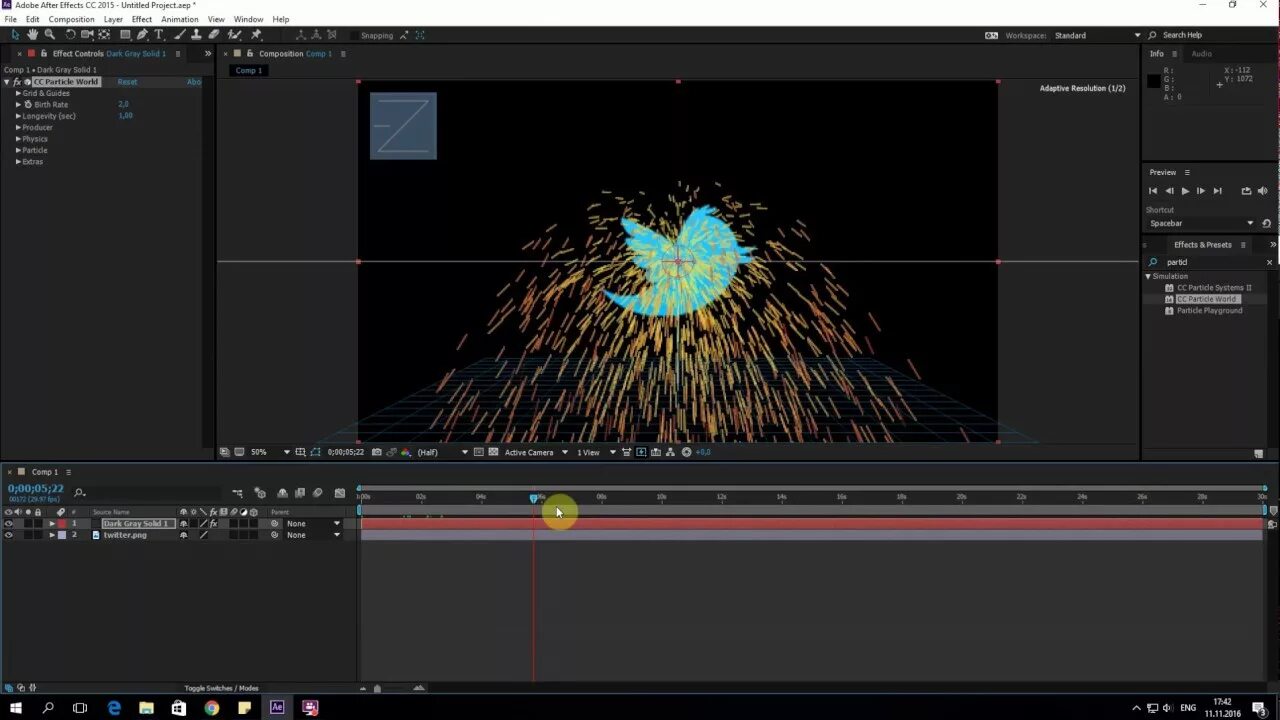Toggle shy switch on twitter.png layer
1280x720 pixels.
(x=183, y=535)
